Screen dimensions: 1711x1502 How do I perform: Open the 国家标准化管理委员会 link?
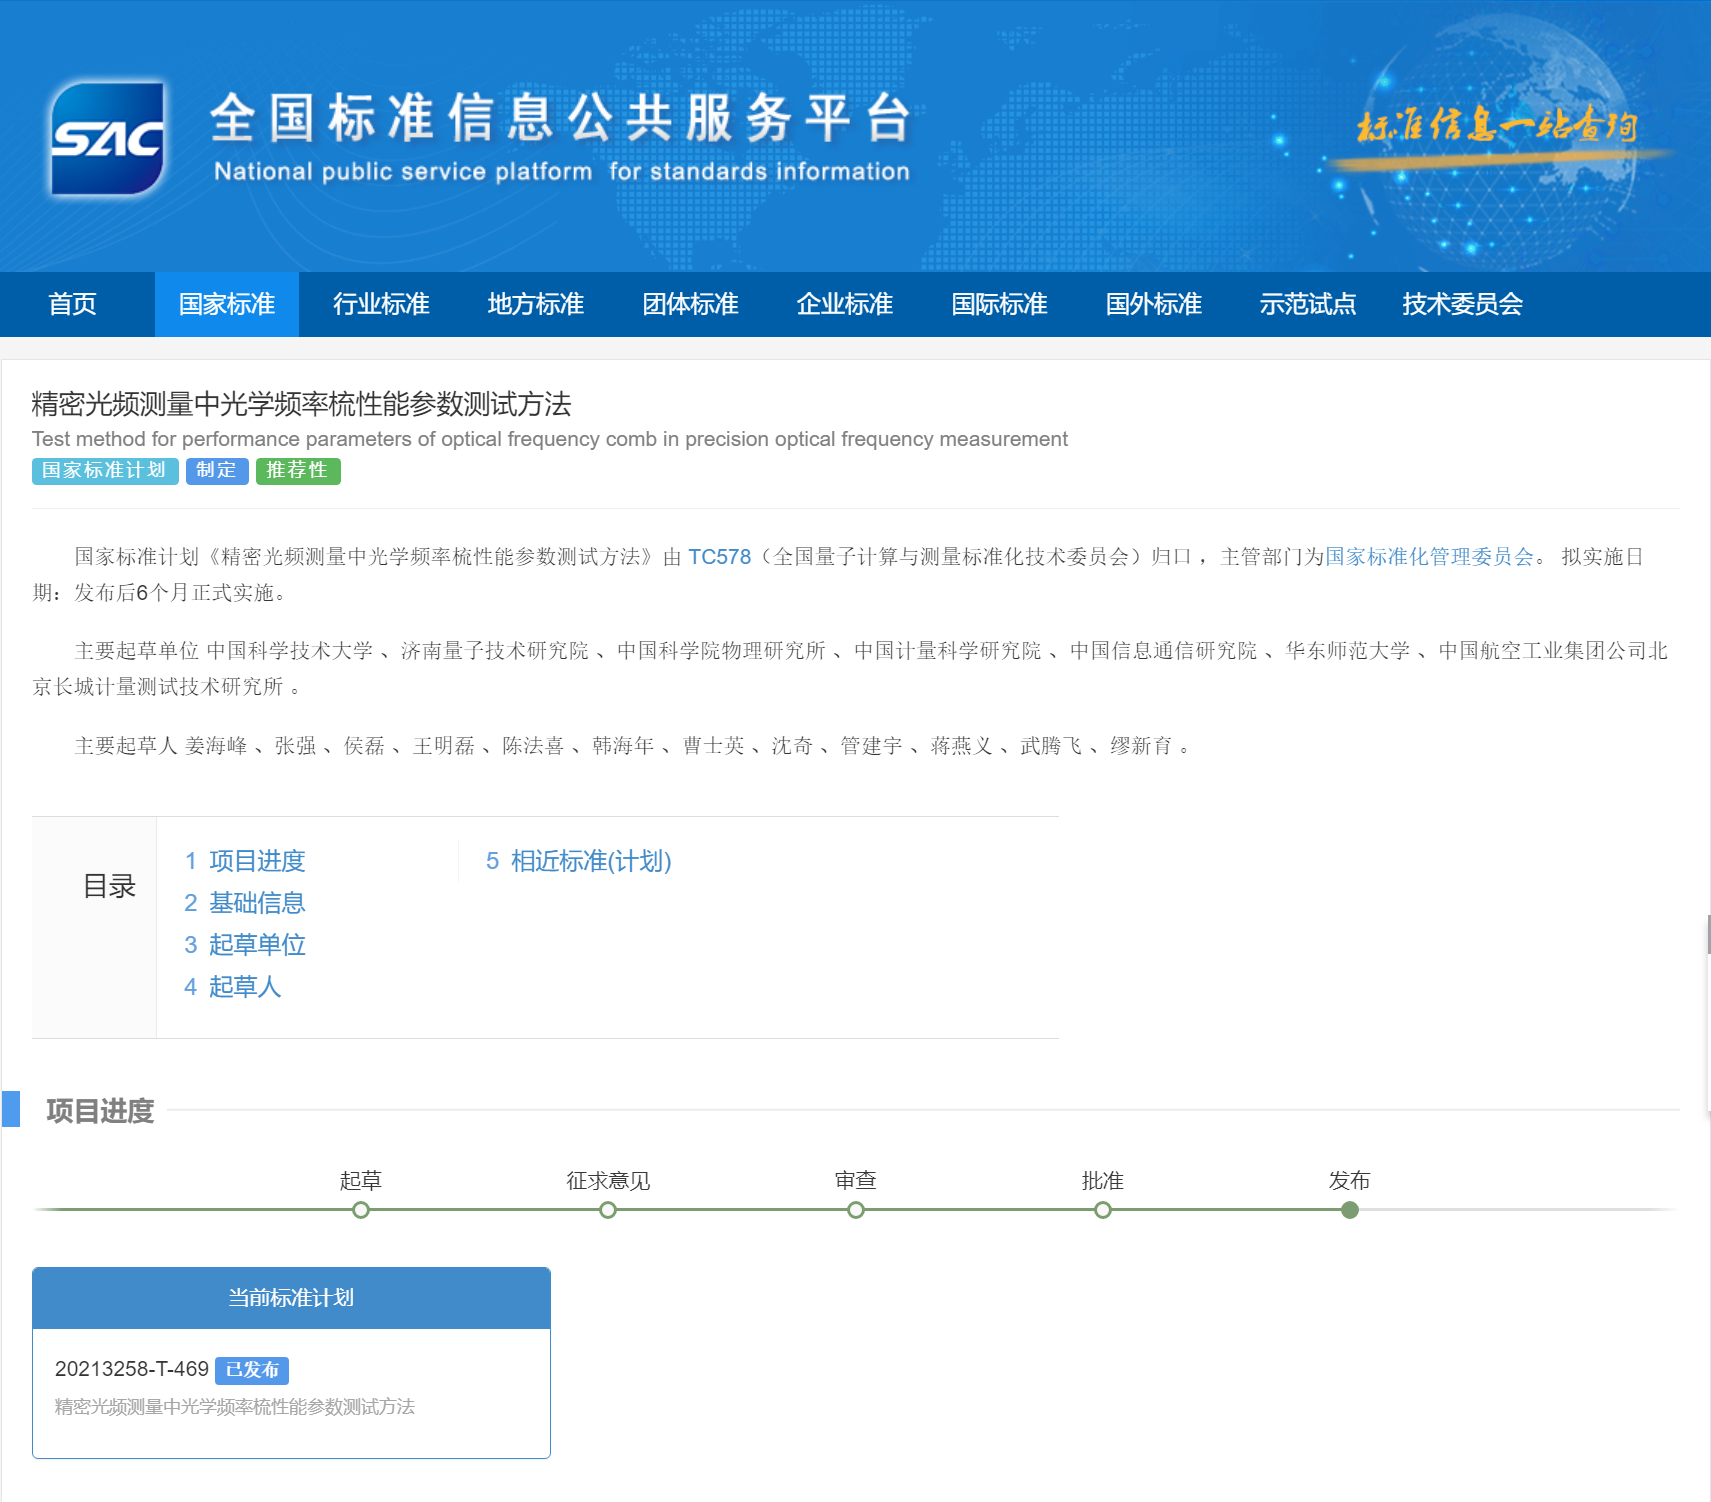tap(1429, 557)
